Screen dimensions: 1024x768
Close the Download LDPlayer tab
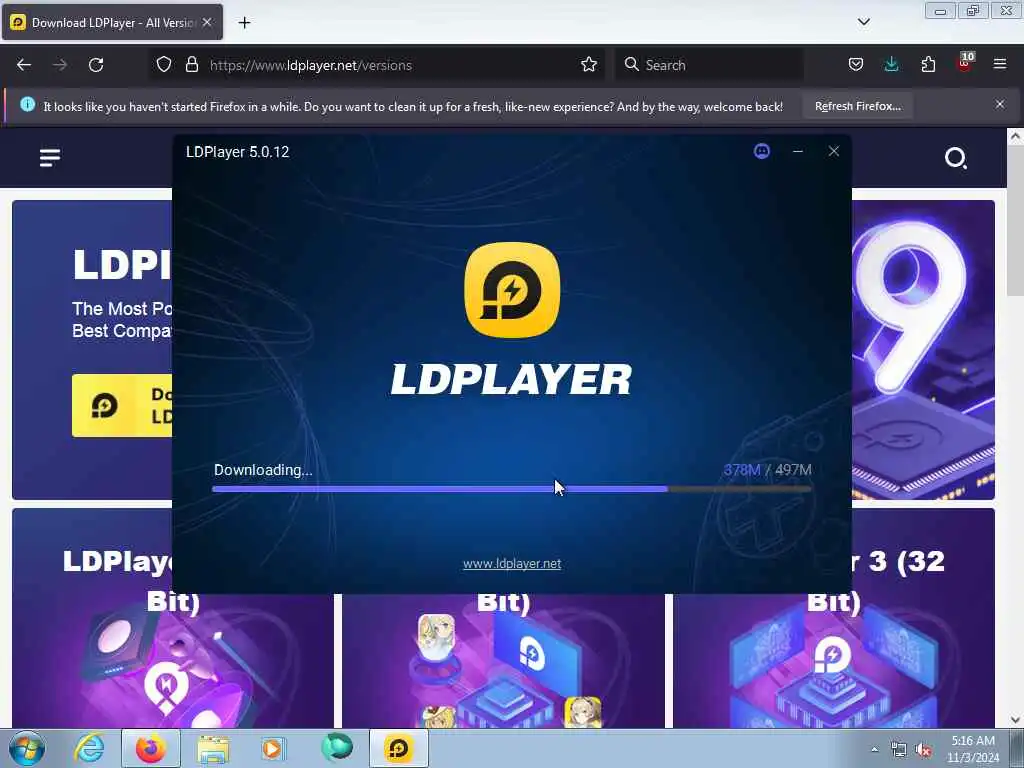207,22
